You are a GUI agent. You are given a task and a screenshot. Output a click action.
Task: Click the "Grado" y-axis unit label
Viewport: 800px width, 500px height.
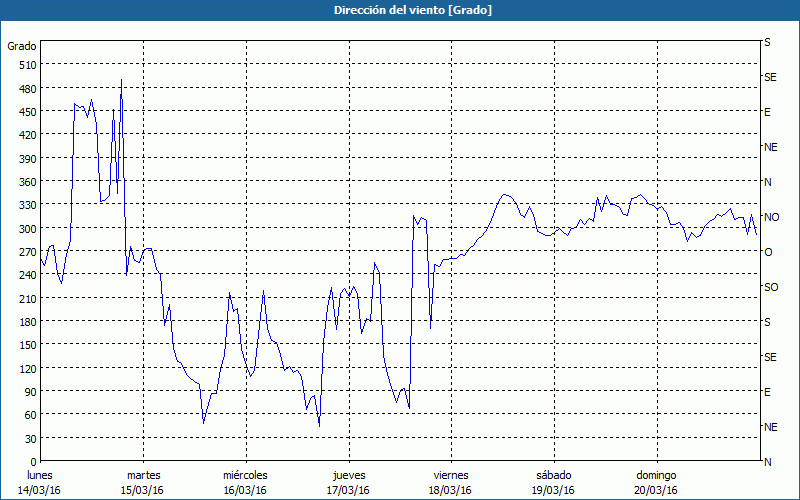22,46
